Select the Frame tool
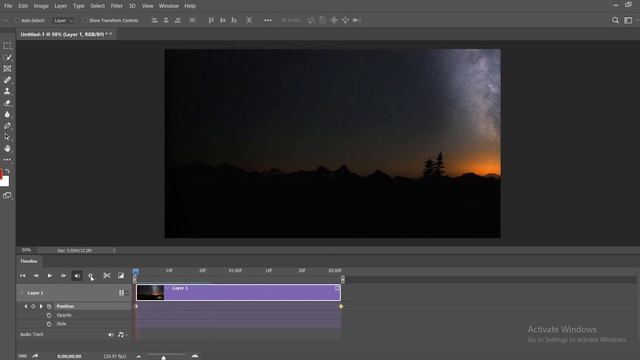The height and width of the screenshot is (360, 640). [7, 69]
